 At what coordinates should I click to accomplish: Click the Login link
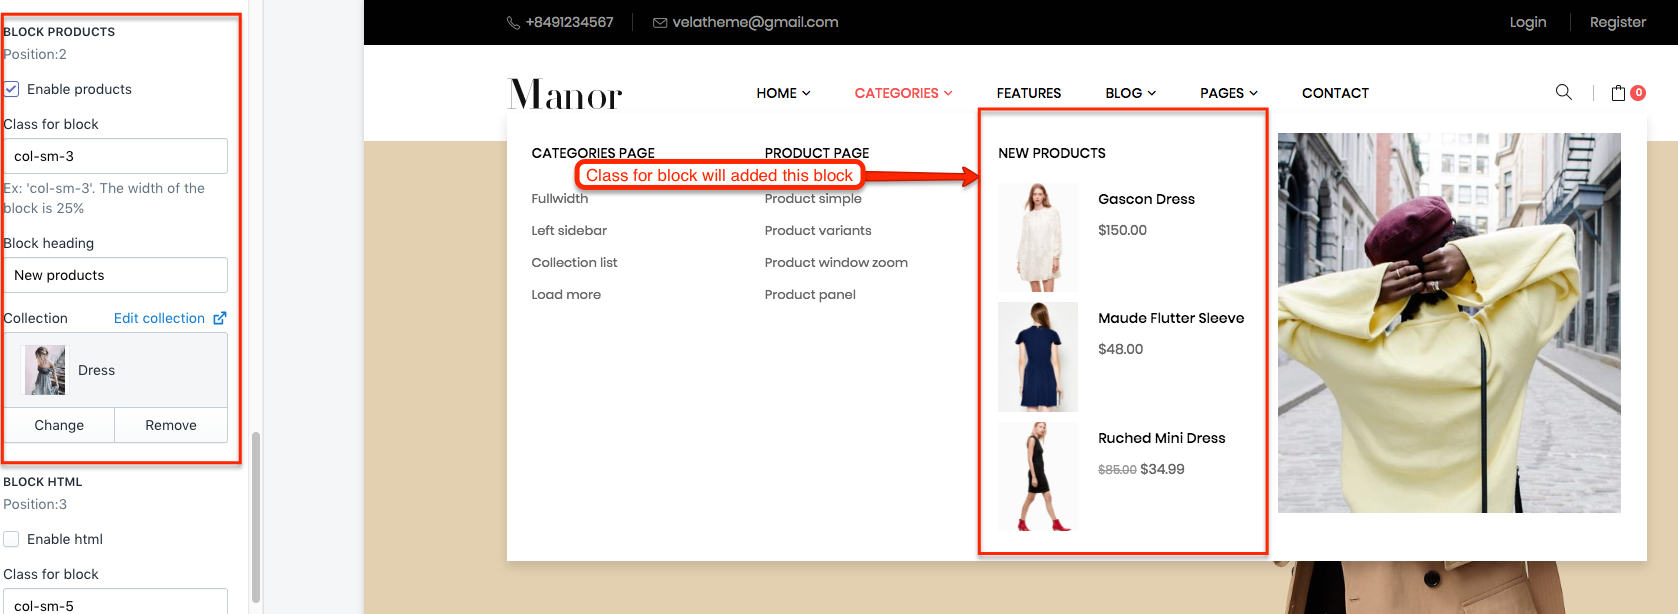pyautogui.click(x=1527, y=22)
